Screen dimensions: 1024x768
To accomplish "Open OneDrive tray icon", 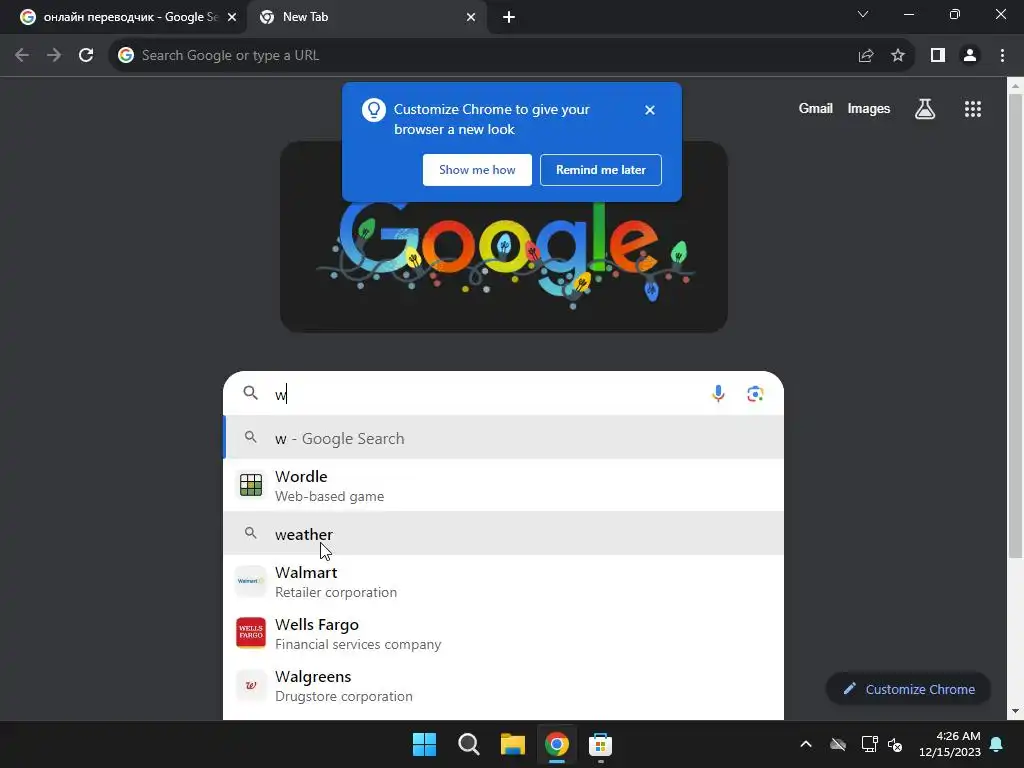I will coord(838,744).
